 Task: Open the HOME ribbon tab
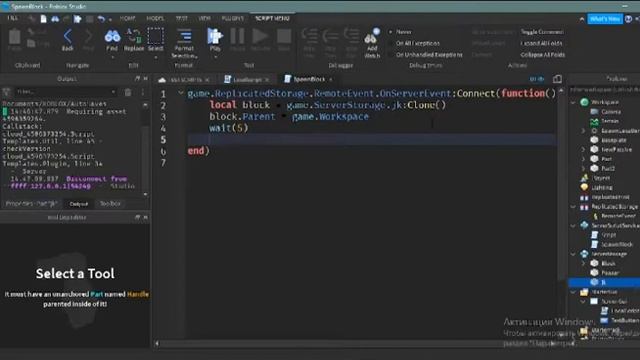coord(127,19)
